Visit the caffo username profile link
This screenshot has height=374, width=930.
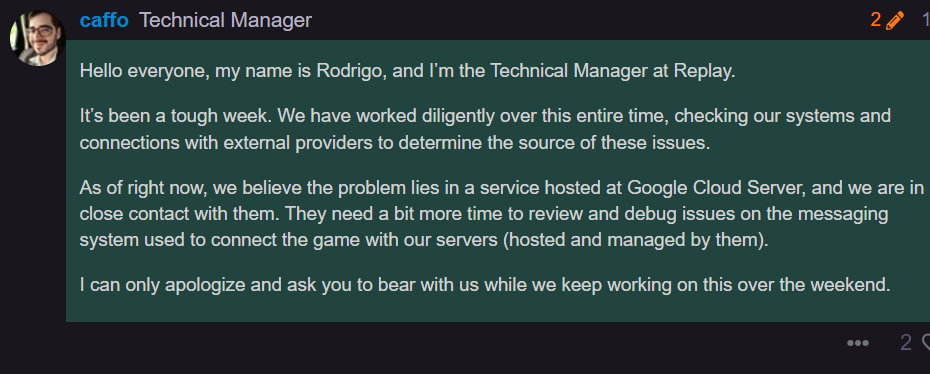pos(104,20)
